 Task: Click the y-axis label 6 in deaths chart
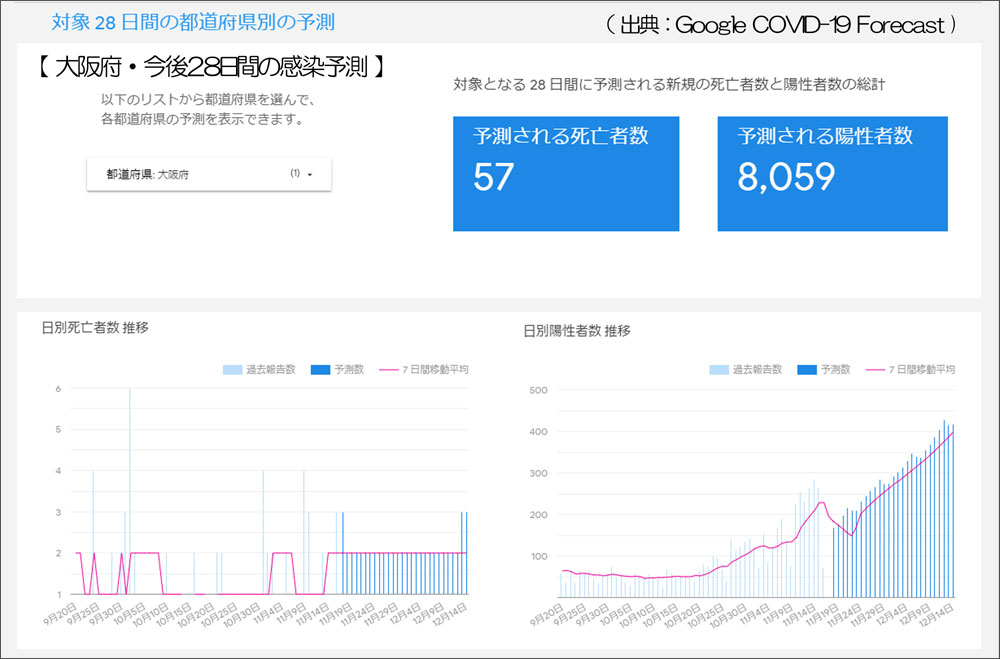(x=58, y=389)
